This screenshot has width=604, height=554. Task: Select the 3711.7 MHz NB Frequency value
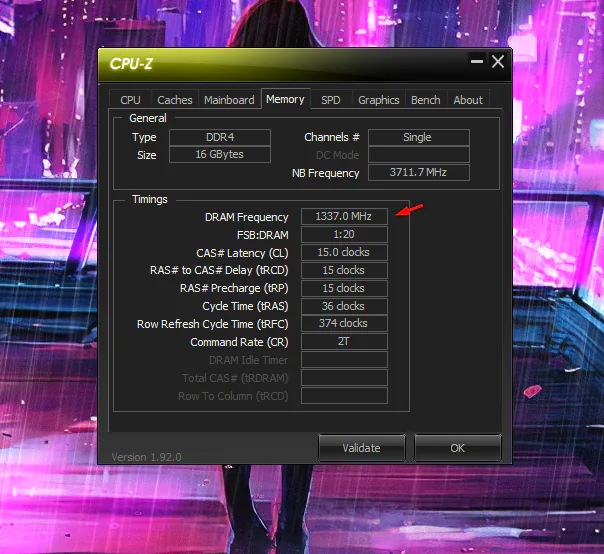(x=419, y=172)
